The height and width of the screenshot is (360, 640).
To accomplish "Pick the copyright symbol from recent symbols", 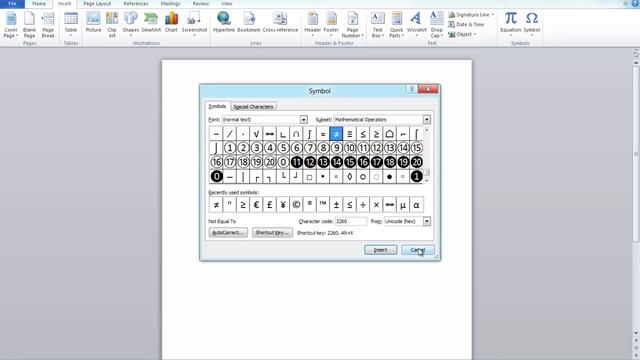I will click(x=296, y=205).
